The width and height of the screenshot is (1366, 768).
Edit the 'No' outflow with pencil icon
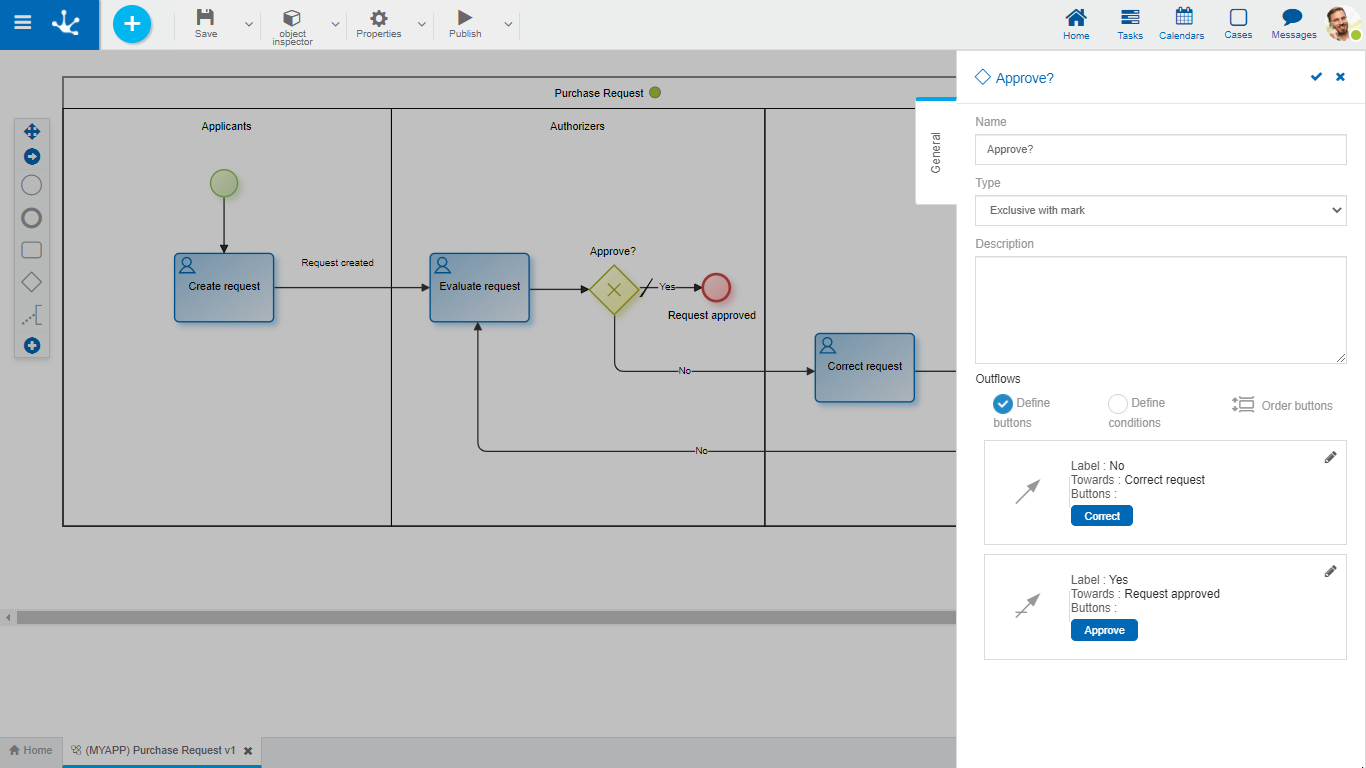click(x=1330, y=457)
